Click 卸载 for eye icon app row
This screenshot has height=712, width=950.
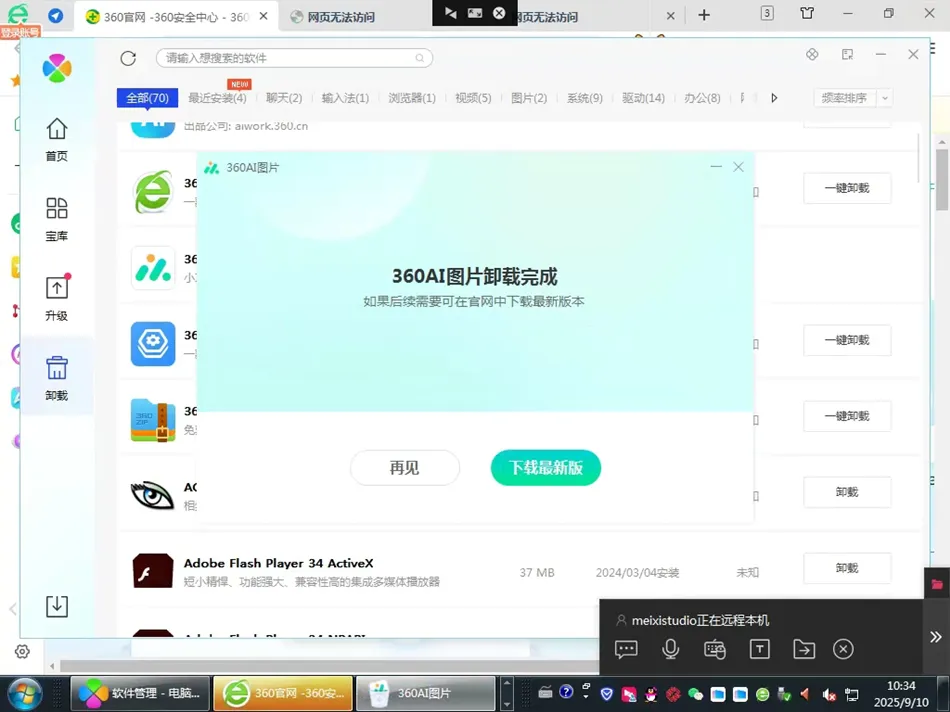point(847,492)
